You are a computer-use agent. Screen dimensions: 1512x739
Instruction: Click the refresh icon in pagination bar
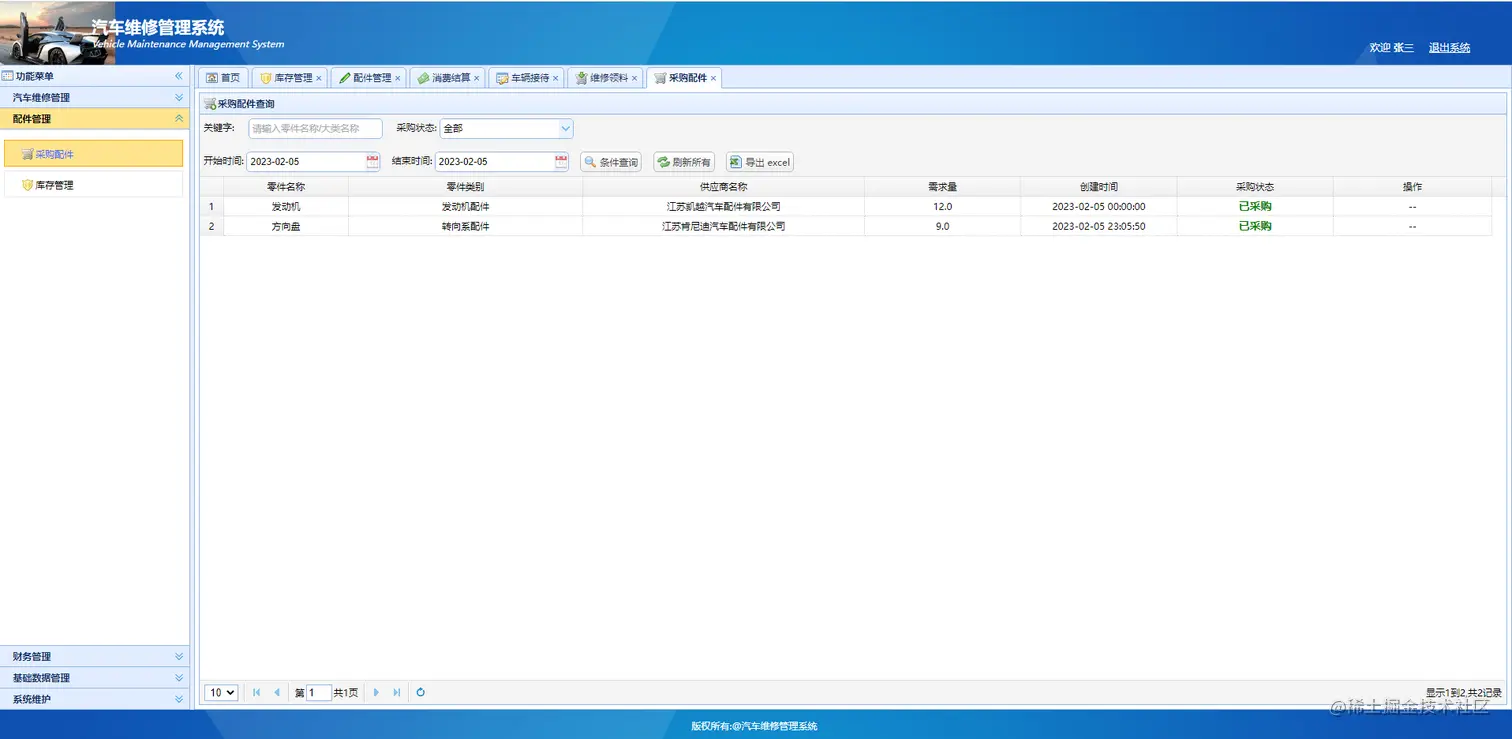(420, 692)
